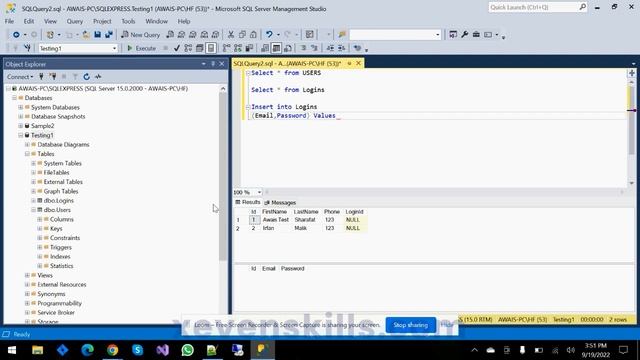This screenshot has height=360, width=640.
Task: Click the Navigate Backward arrow icon
Action: point(16,35)
